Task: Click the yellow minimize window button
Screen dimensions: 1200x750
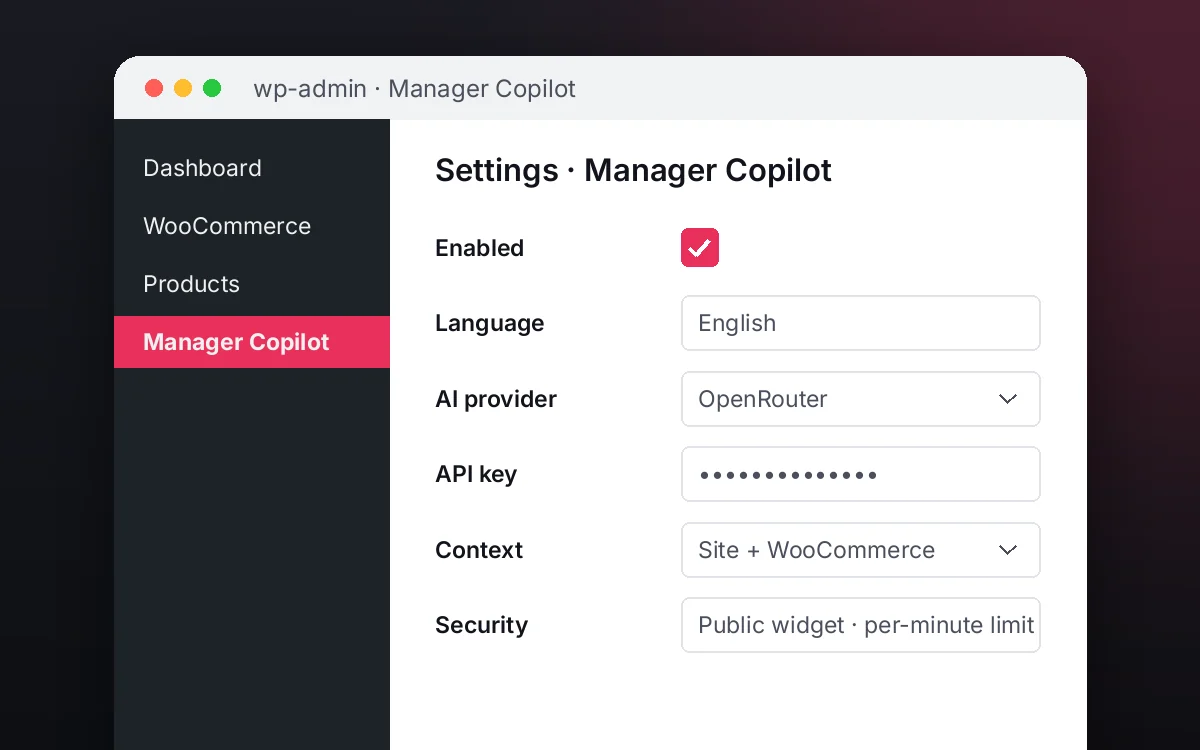Action: 183,88
